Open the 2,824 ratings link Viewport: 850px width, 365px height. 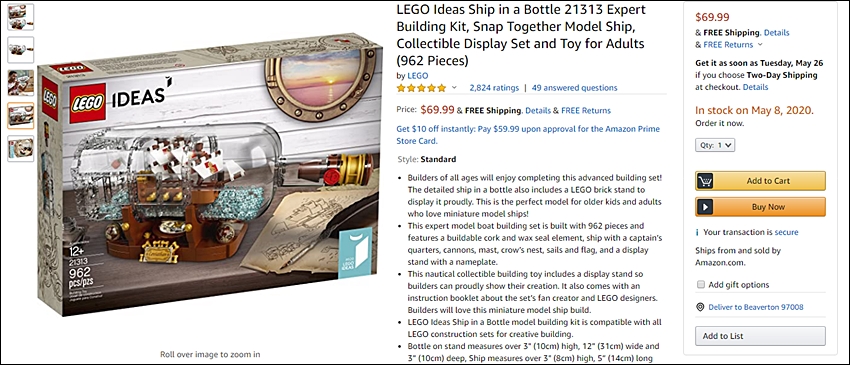click(494, 88)
